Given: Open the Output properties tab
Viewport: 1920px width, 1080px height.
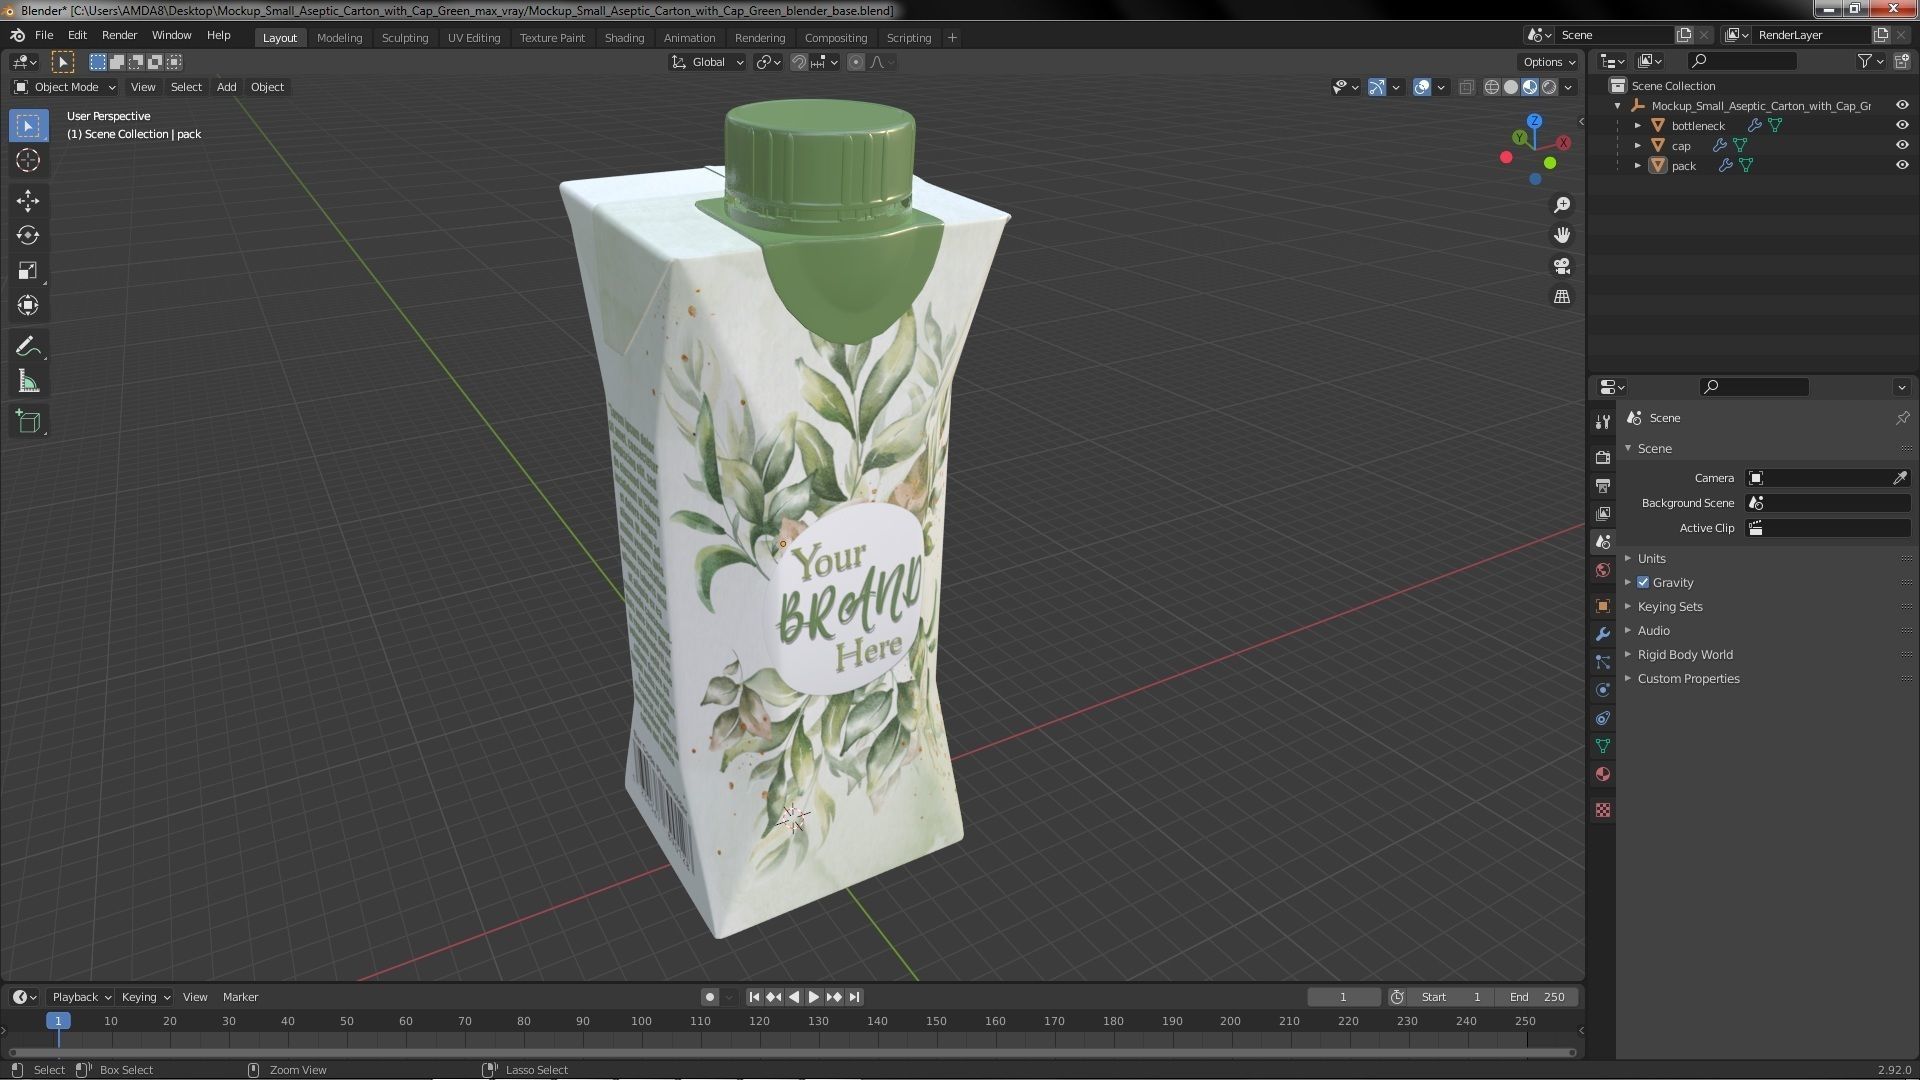Looking at the screenshot, I should pos(1603,485).
